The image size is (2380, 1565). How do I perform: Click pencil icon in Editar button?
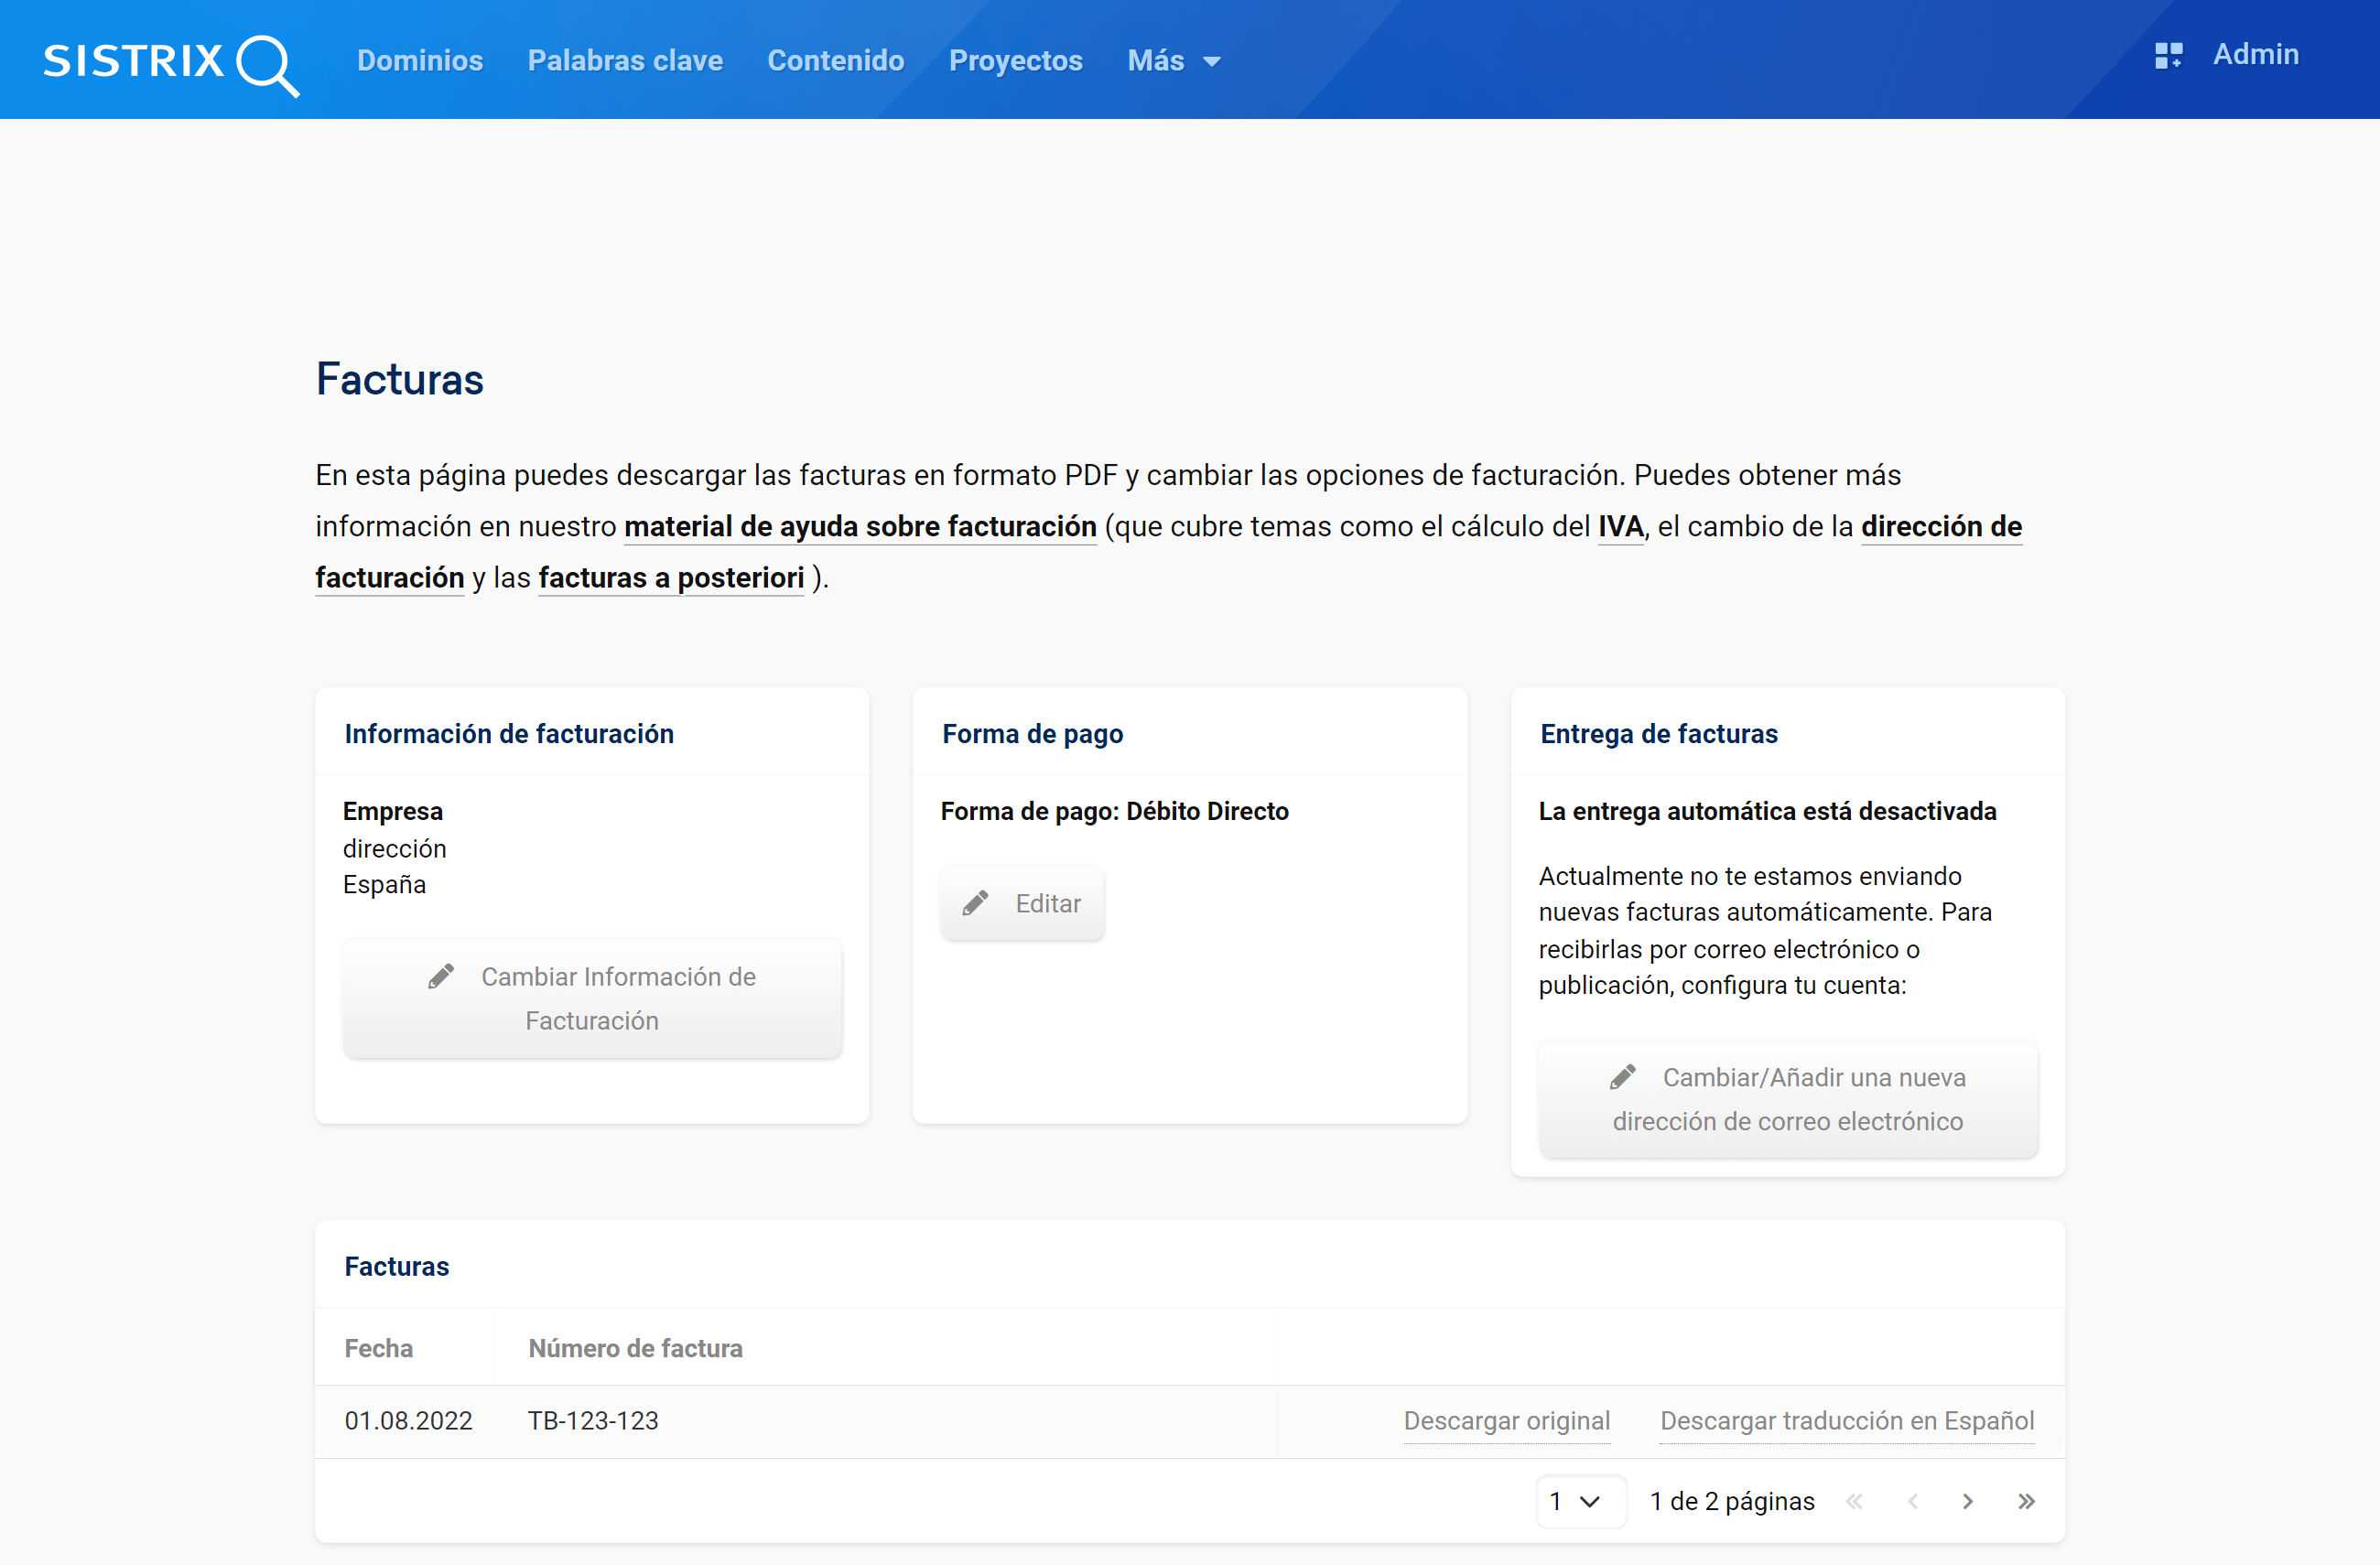pyautogui.click(x=975, y=903)
